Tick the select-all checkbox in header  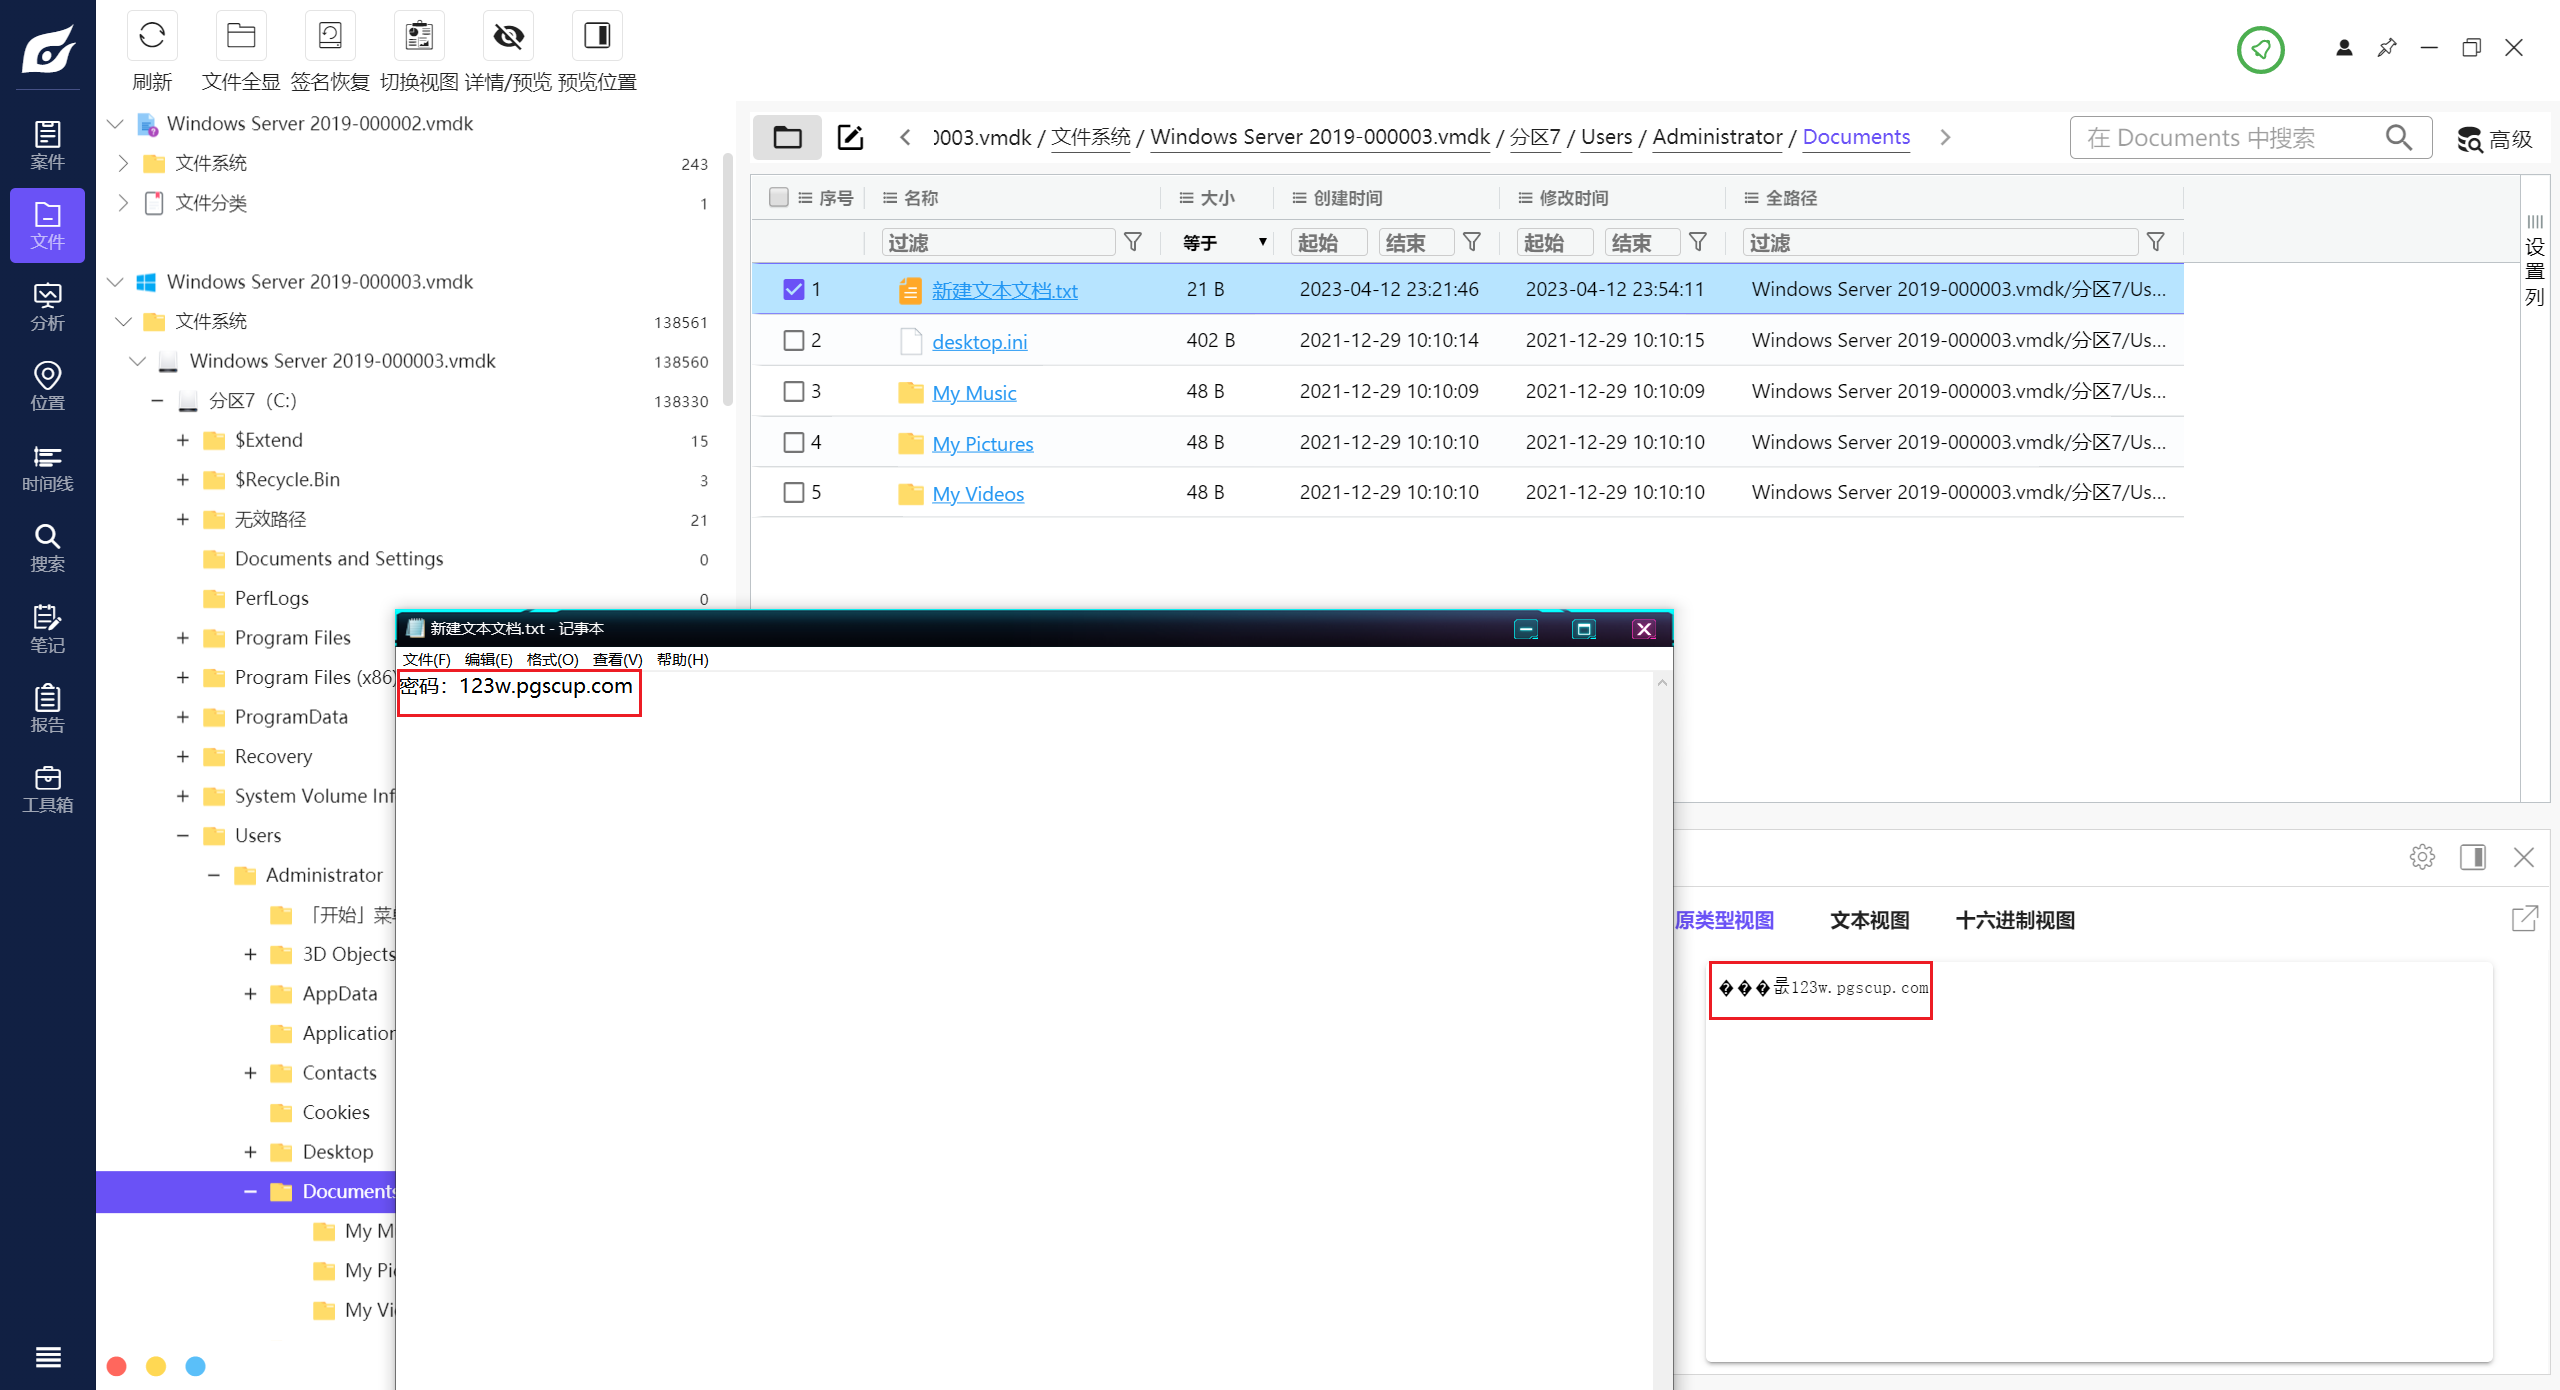pos(778,197)
